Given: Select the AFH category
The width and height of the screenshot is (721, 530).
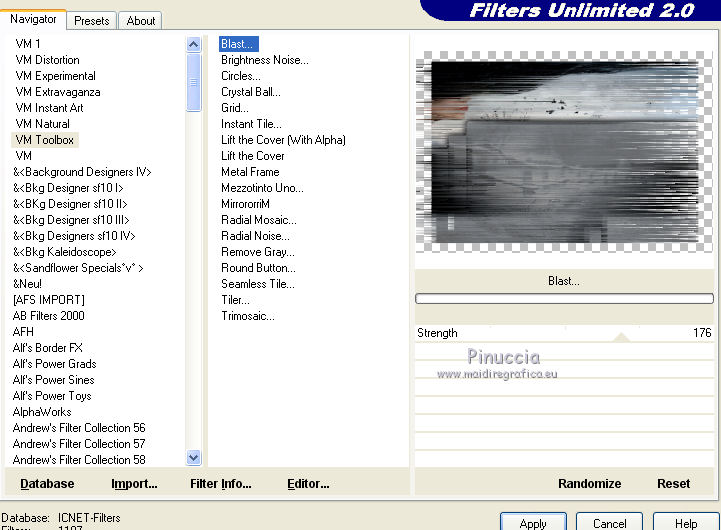Looking at the screenshot, I should (x=23, y=331).
